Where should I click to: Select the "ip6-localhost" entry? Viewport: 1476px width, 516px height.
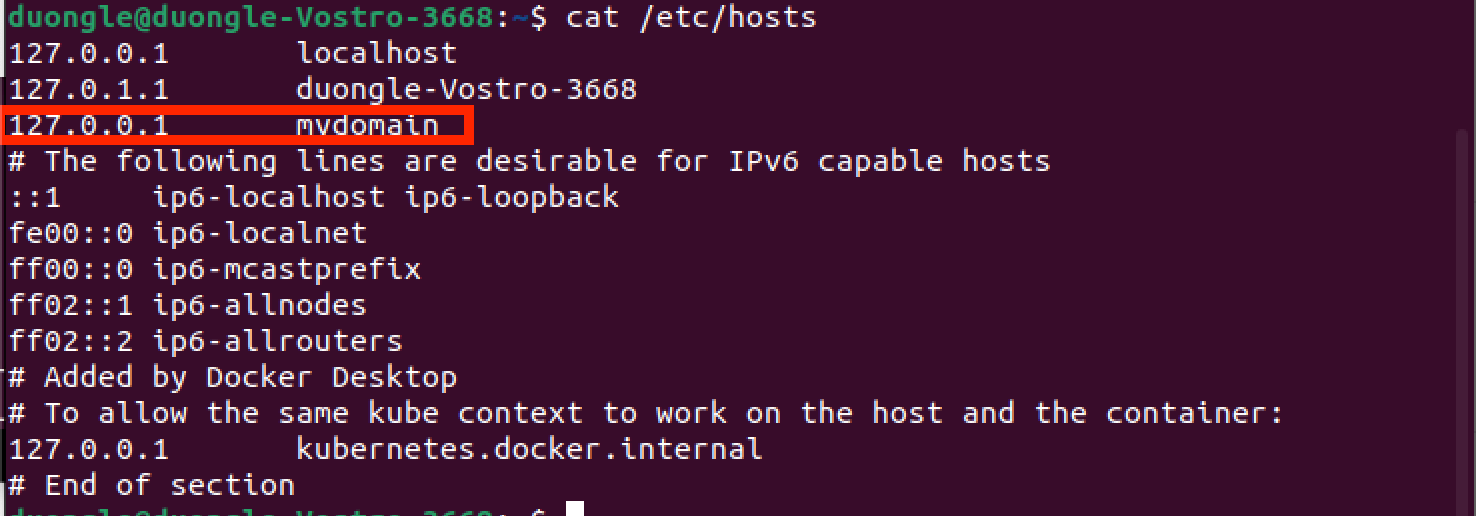pos(269,197)
